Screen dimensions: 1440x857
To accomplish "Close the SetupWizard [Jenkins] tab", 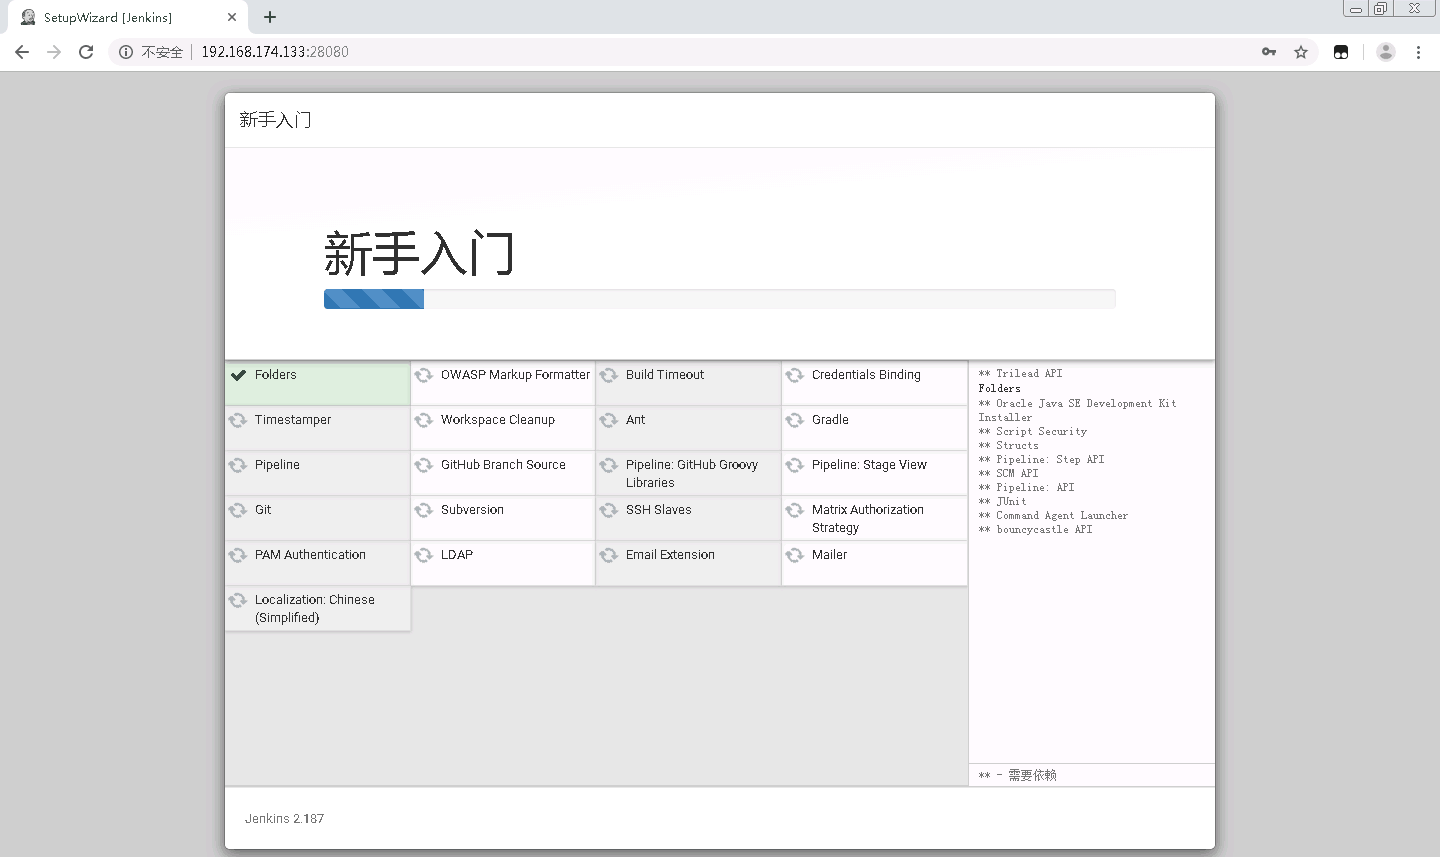I will point(232,17).
